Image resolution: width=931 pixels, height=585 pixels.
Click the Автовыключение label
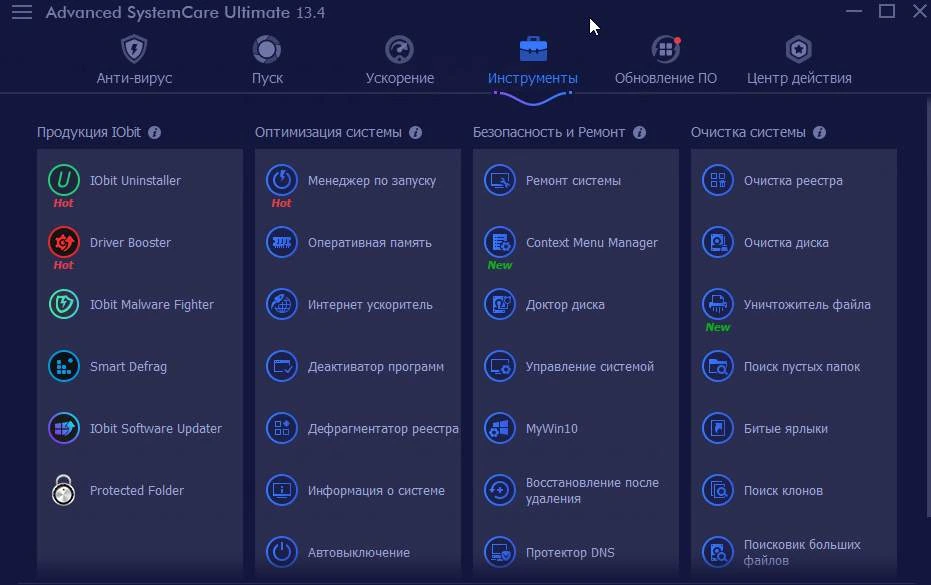[359, 552]
